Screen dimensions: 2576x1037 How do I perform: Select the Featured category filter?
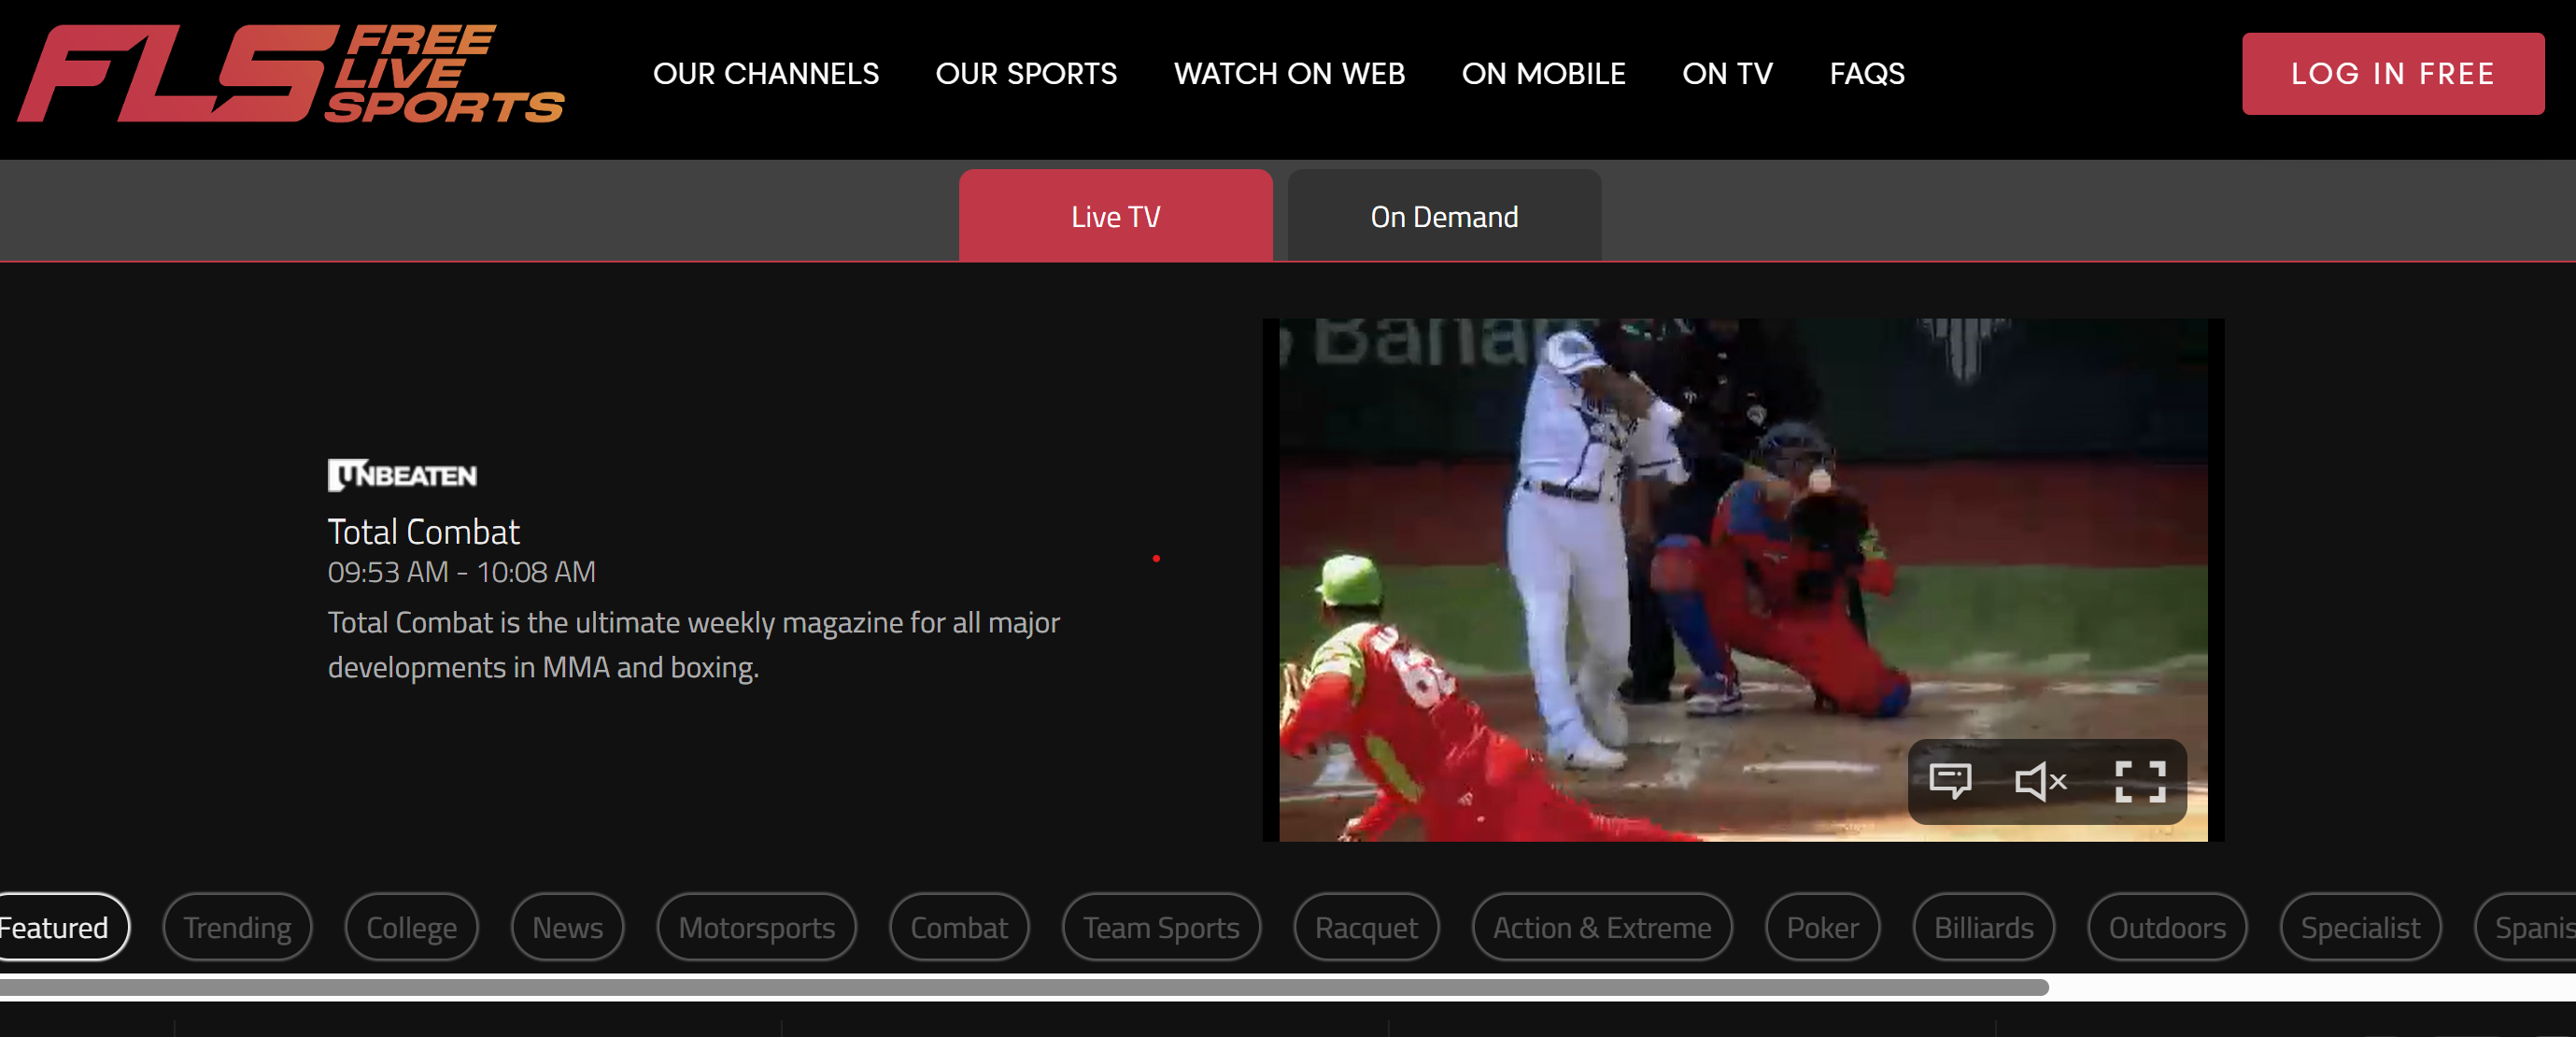coord(58,927)
